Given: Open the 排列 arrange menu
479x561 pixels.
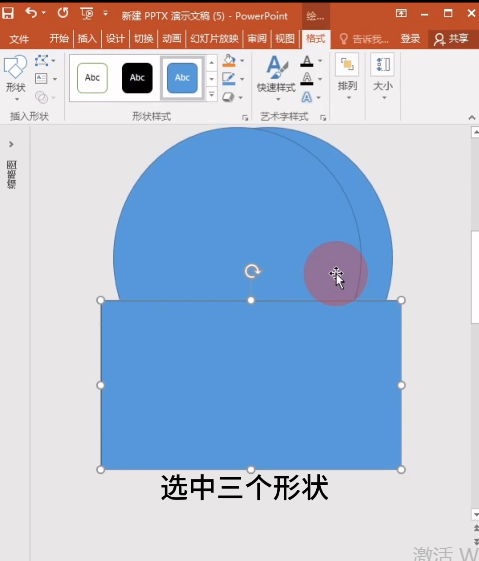Looking at the screenshot, I should [x=347, y=77].
